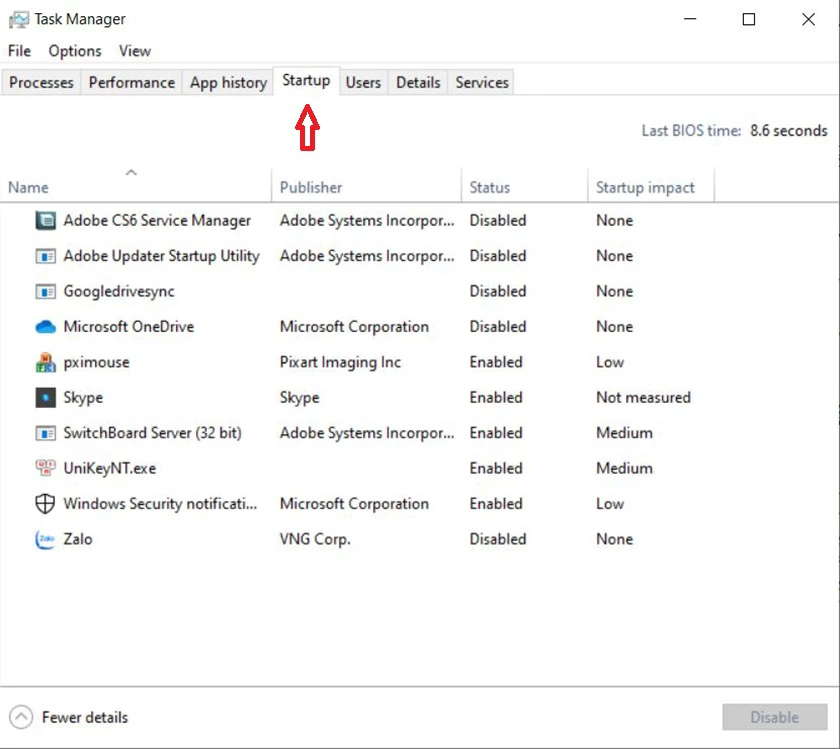Toggle sort using Name column arrow

pyautogui.click(x=131, y=173)
